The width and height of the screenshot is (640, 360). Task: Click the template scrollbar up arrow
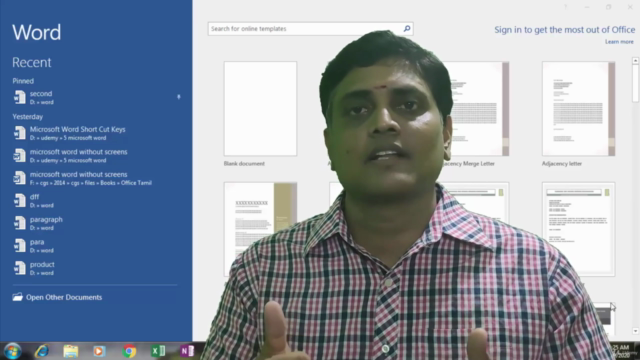point(636,60)
